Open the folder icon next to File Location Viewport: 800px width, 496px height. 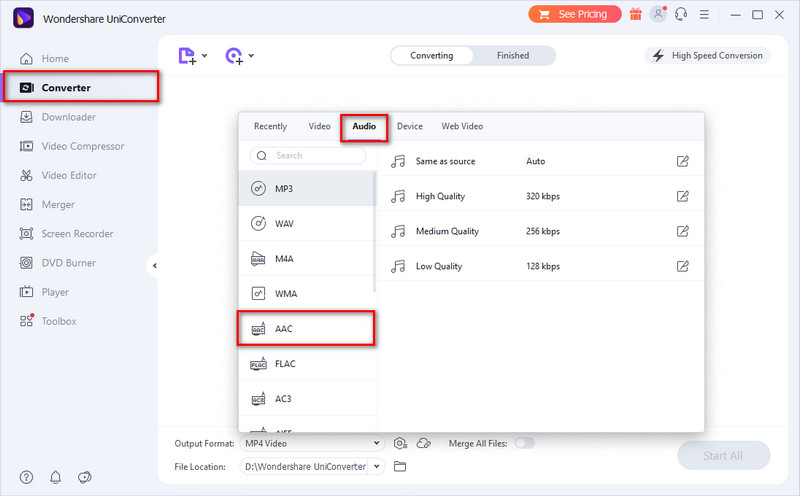pyautogui.click(x=400, y=466)
